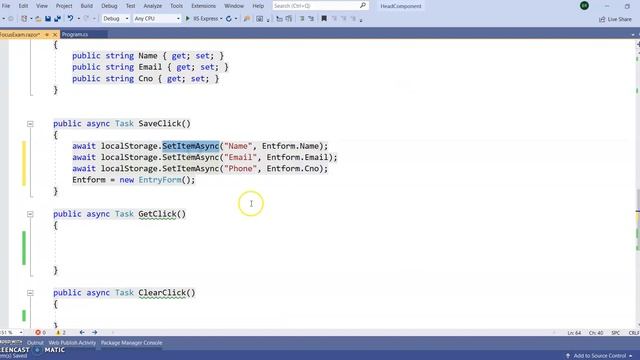The height and width of the screenshot is (360, 640).
Task: Click the HeadComponent solution name
Action: (401, 6)
